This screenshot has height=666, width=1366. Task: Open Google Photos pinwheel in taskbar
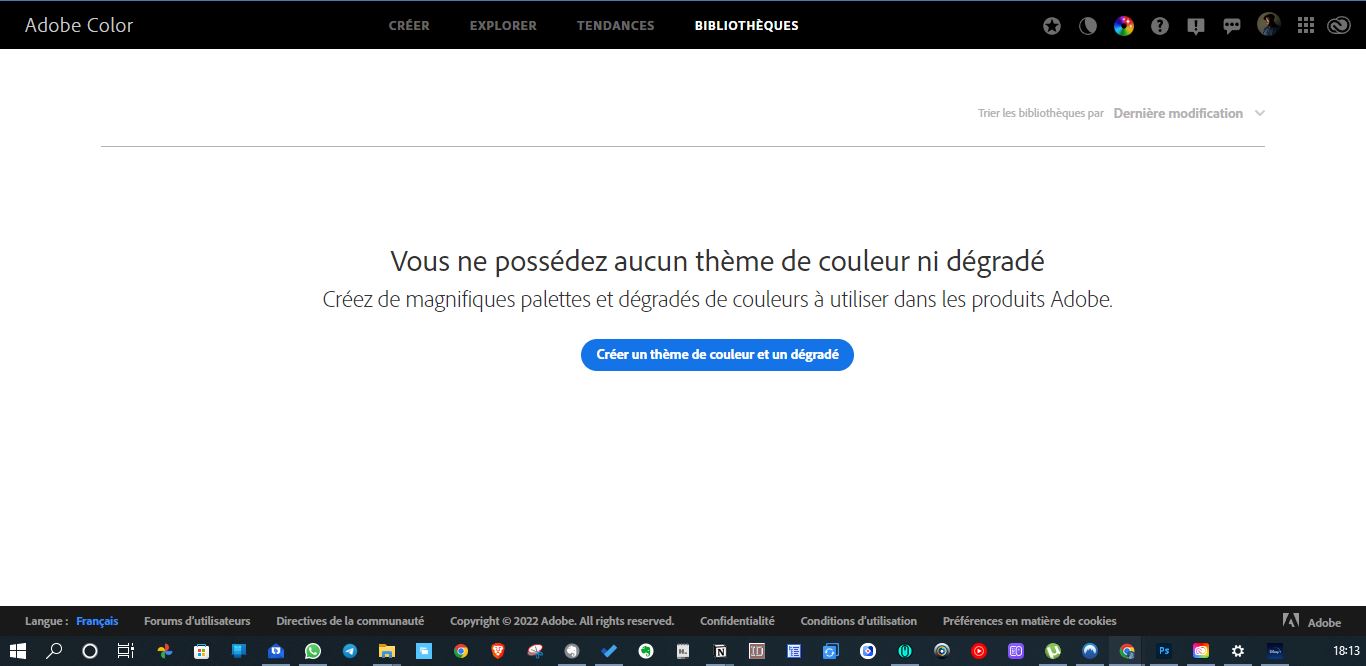(164, 650)
